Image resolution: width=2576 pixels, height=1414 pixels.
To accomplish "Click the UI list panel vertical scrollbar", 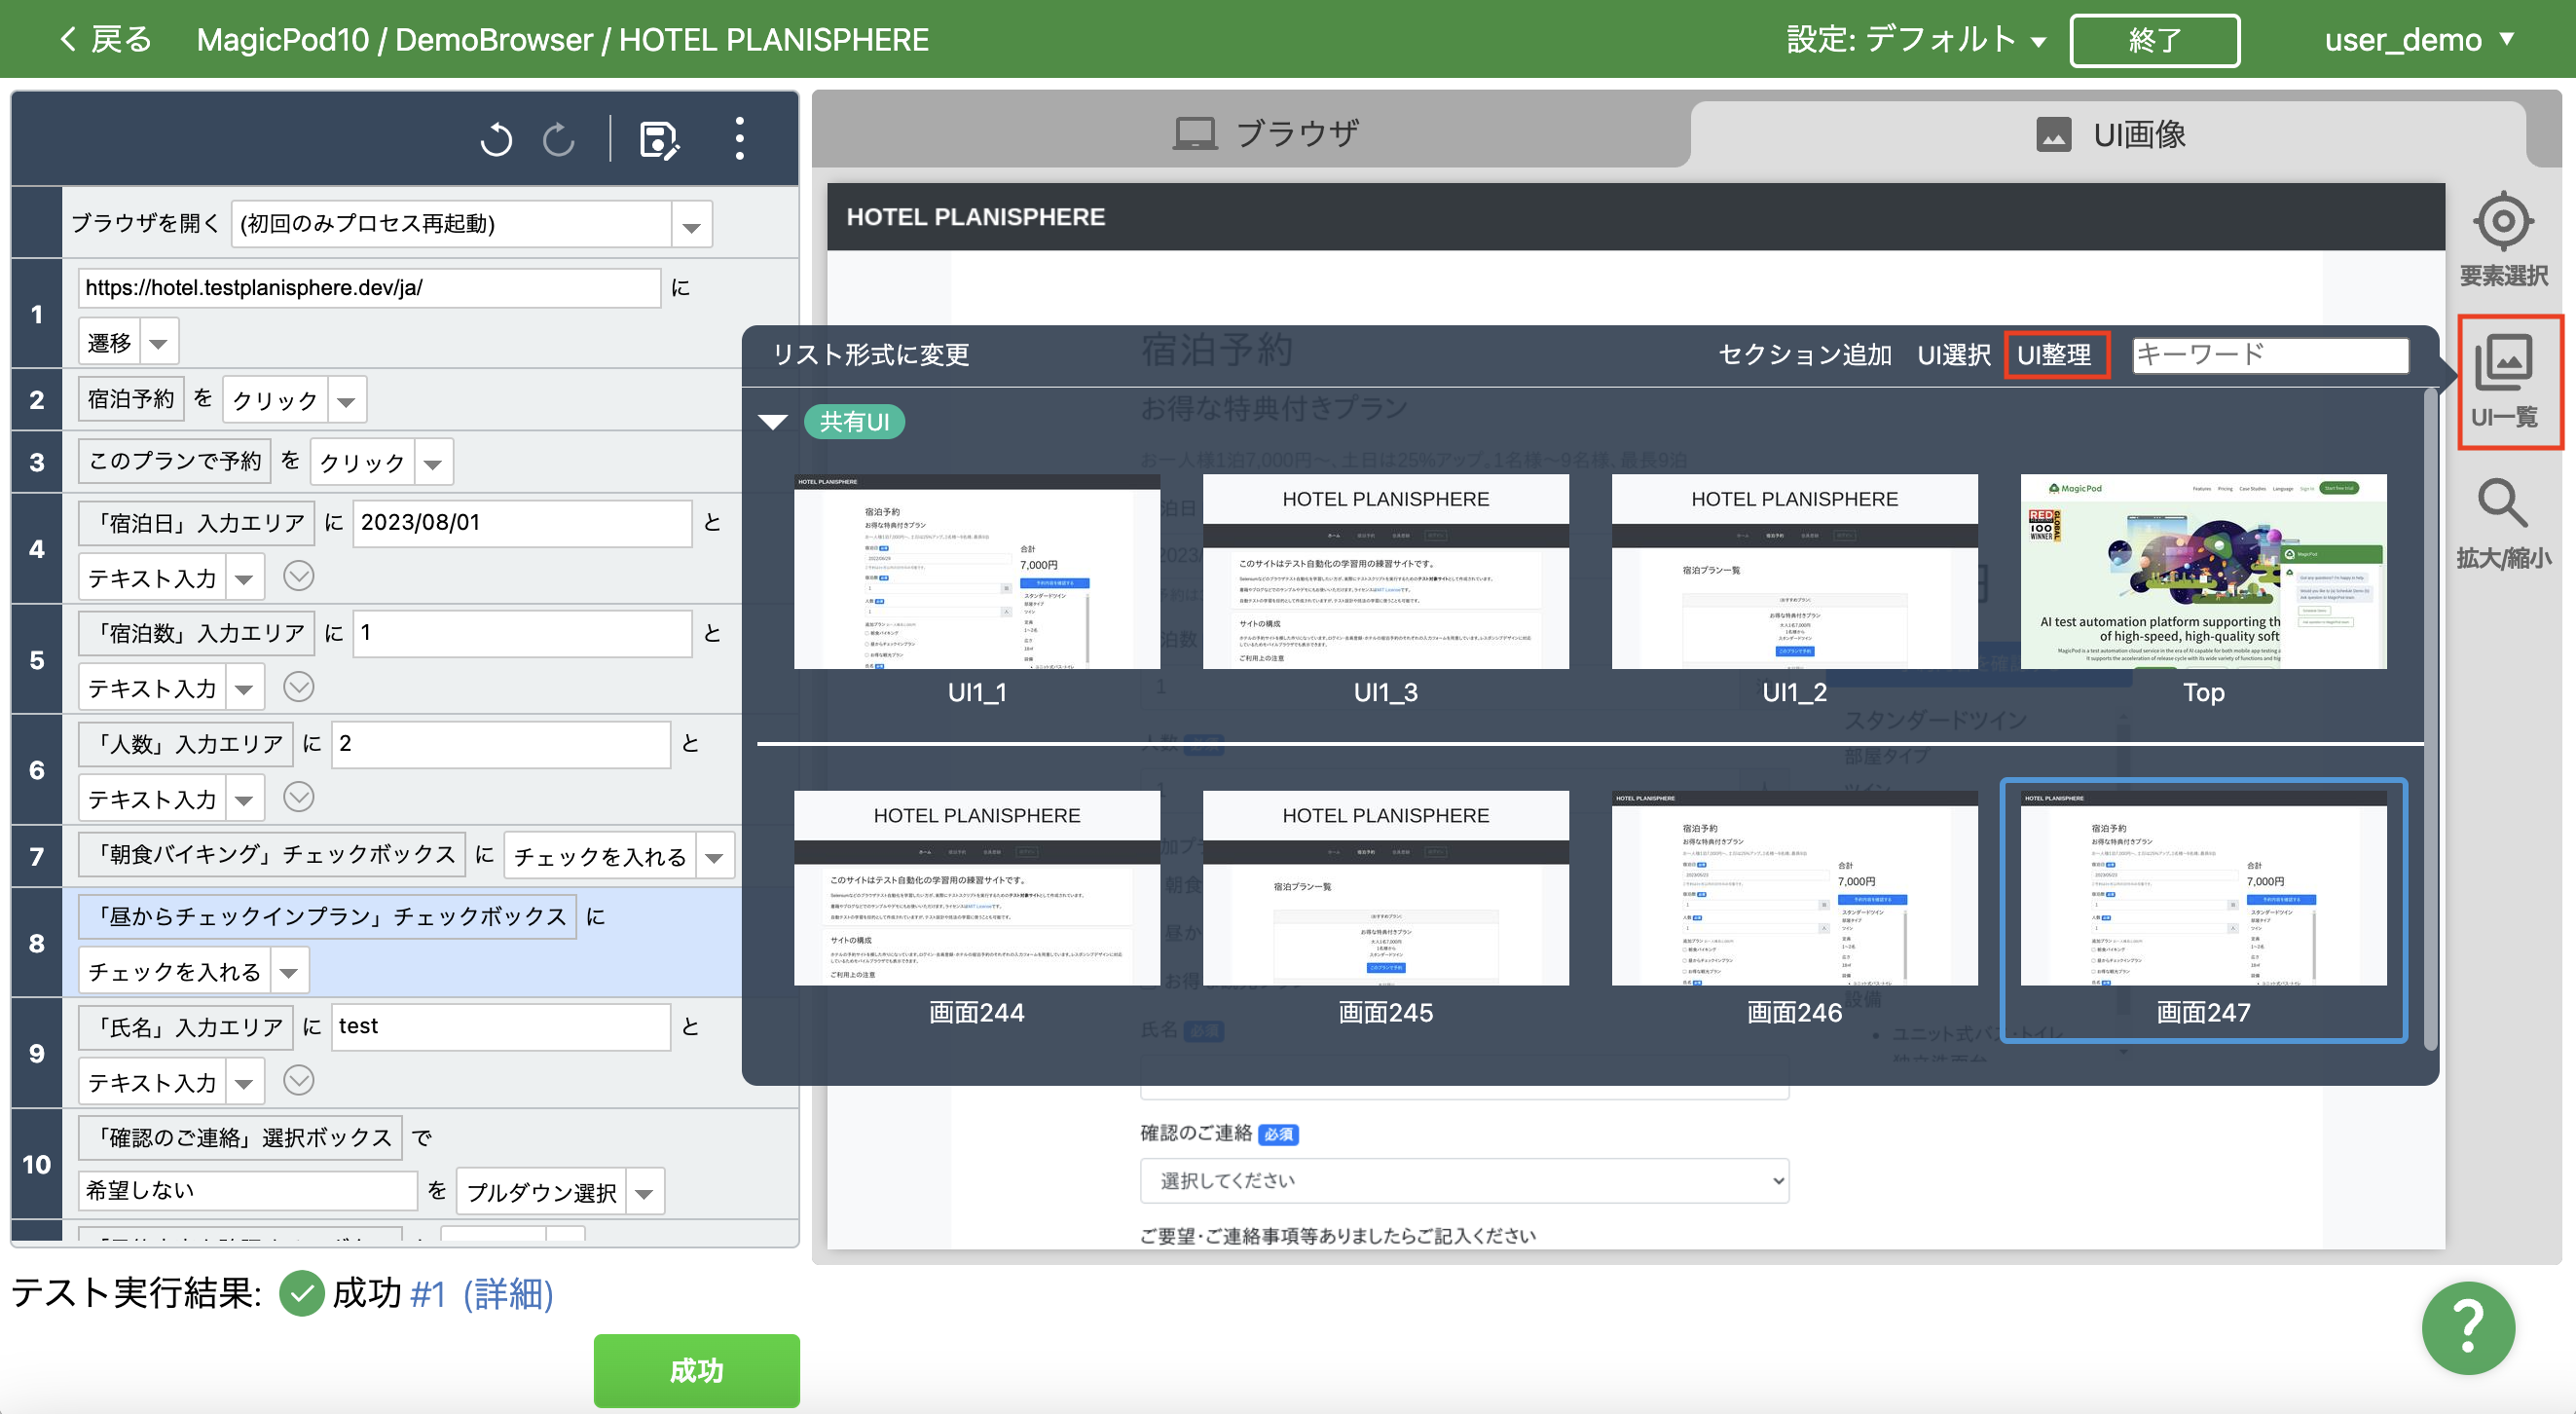I will pyautogui.click(x=2430, y=720).
